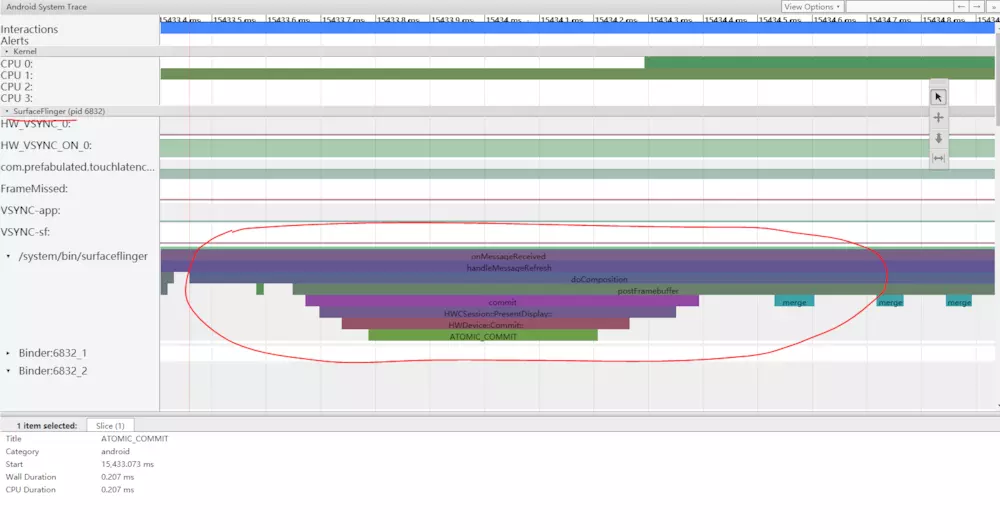
Task: Open the side panel with the » button
Action: [993, 6]
